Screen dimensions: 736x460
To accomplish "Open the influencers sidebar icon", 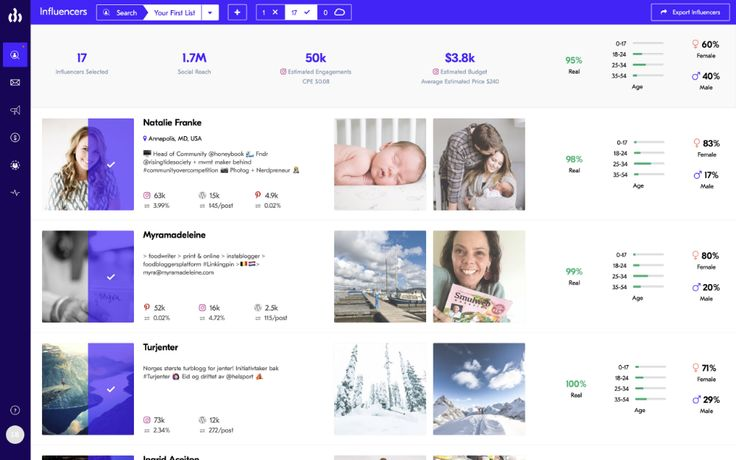I will pyautogui.click(x=15, y=55).
